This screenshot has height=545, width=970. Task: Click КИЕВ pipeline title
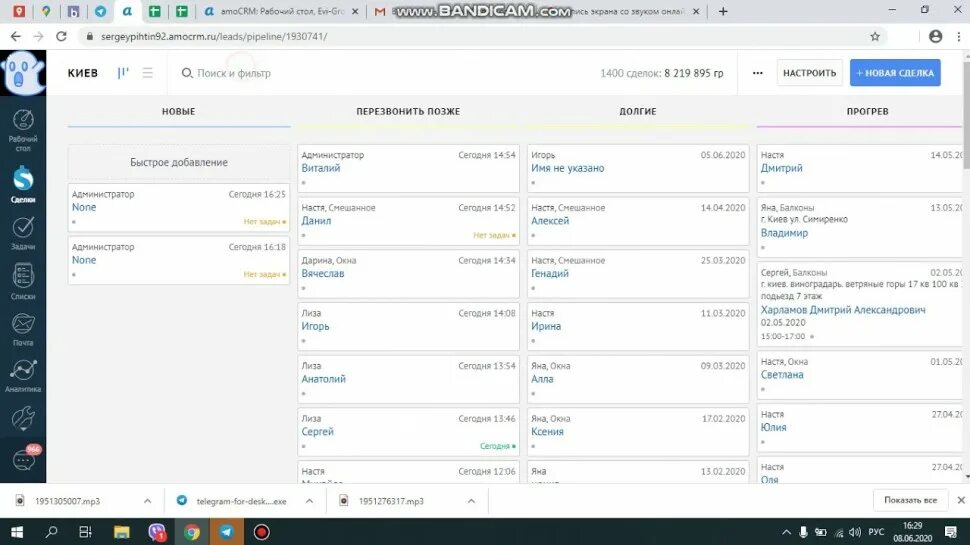tap(82, 73)
